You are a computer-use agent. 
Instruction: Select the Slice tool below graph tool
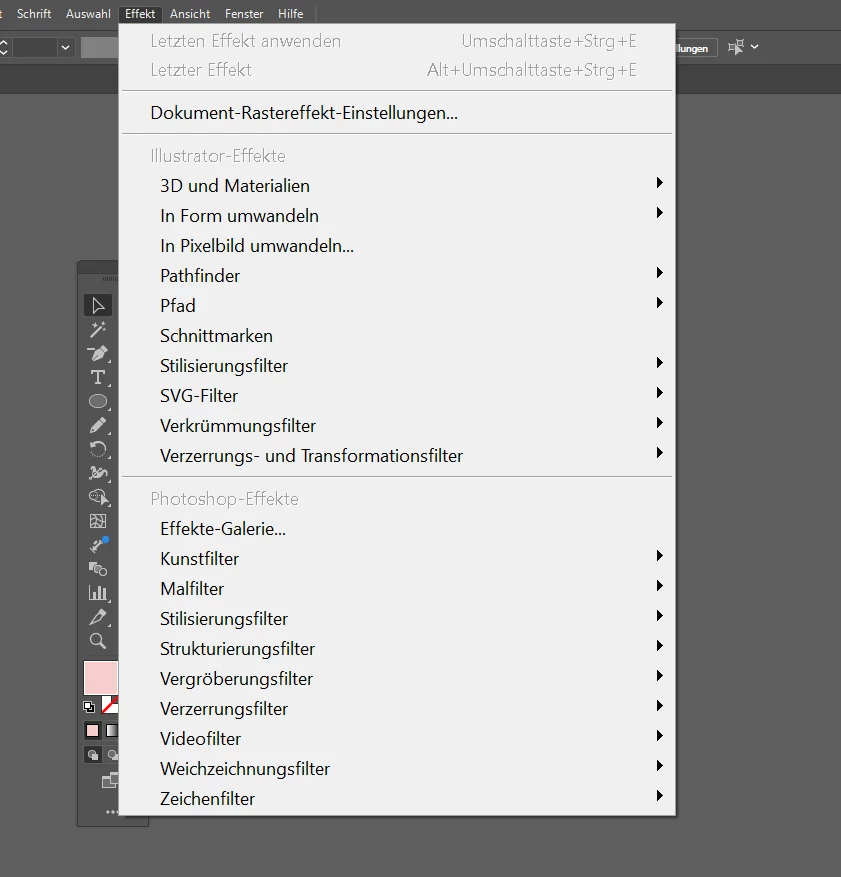tap(98, 617)
